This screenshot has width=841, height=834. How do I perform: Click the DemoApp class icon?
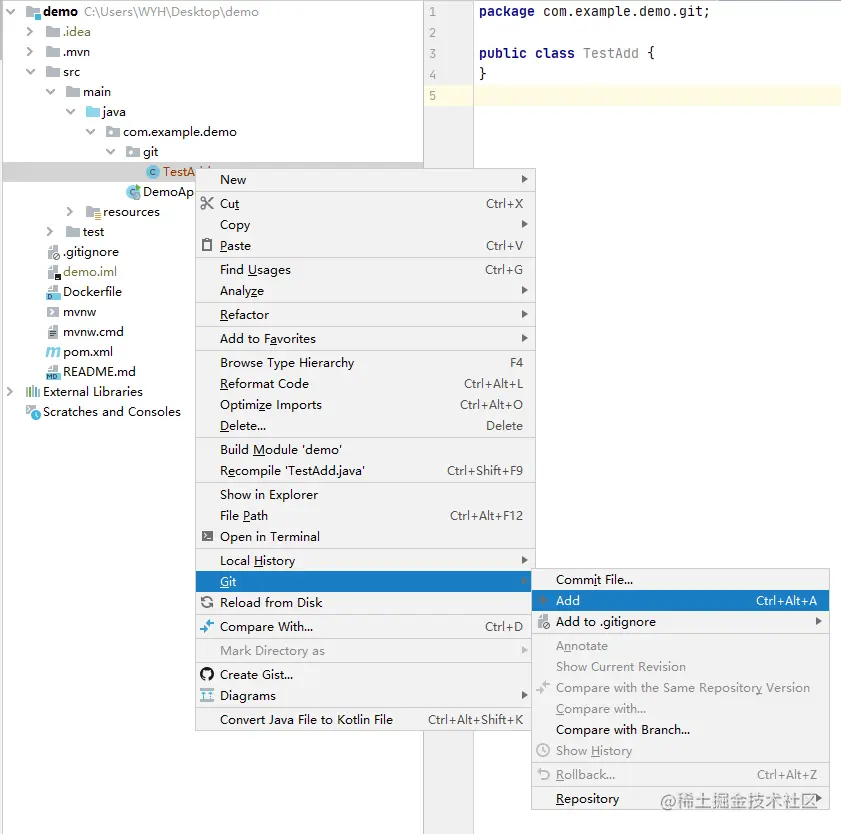tap(133, 191)
